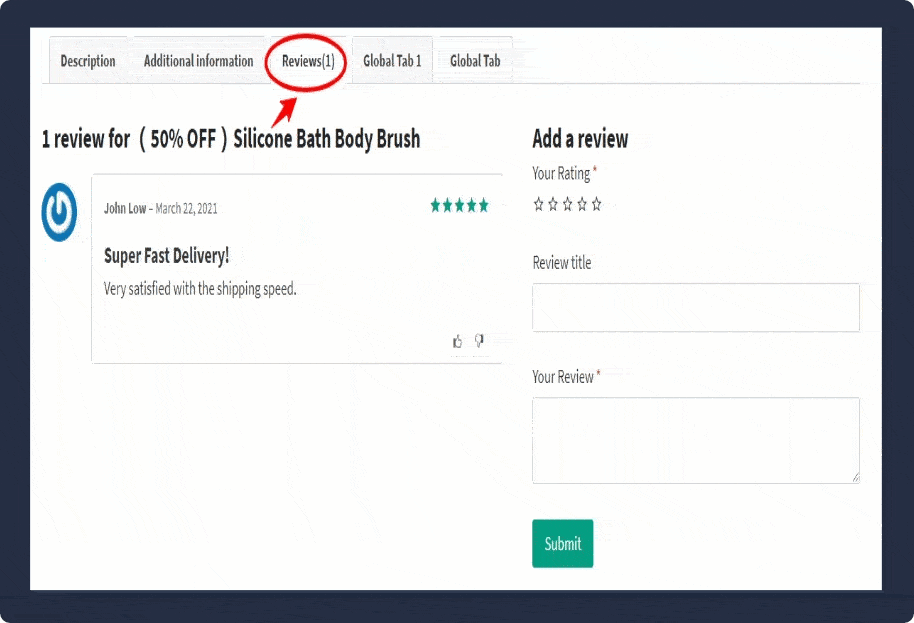Click the thumbs up icon on John Low's review
This screenshot has width=914, height=623.
(x=458, y=342)
